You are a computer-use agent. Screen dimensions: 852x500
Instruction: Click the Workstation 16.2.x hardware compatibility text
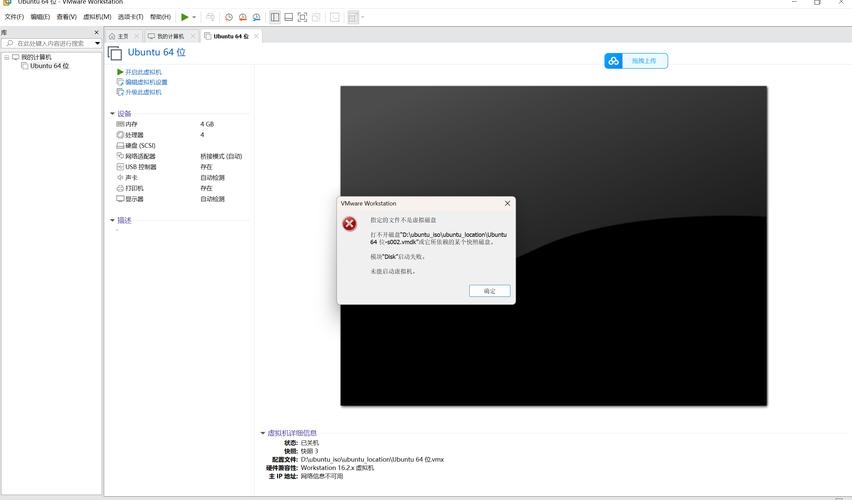[337, 467]
